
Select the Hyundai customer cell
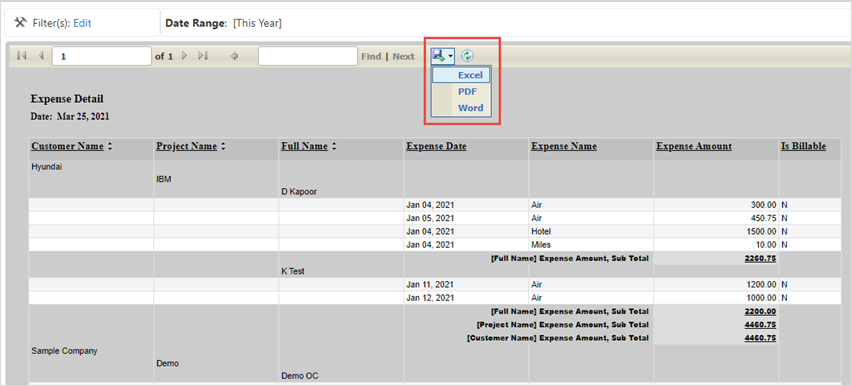pos(47,167)
